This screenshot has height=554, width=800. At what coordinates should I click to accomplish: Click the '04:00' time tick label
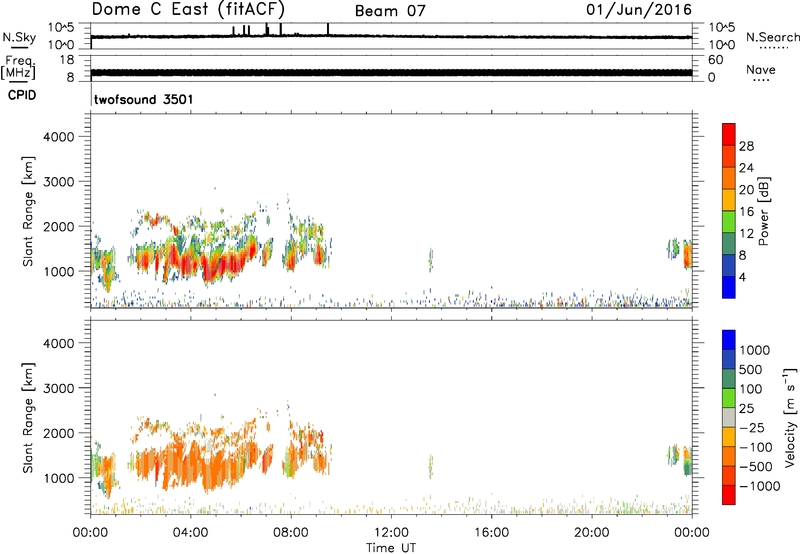(190, 533)
